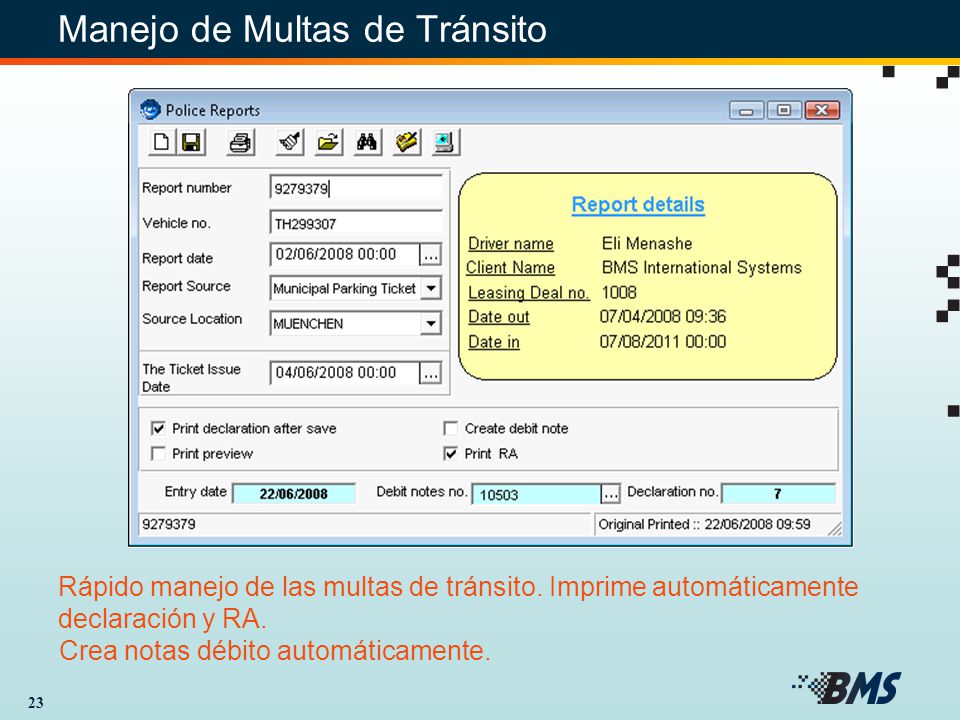Open the Source Location dropdown arrow

pyautogui.click(x=431, y=323)
